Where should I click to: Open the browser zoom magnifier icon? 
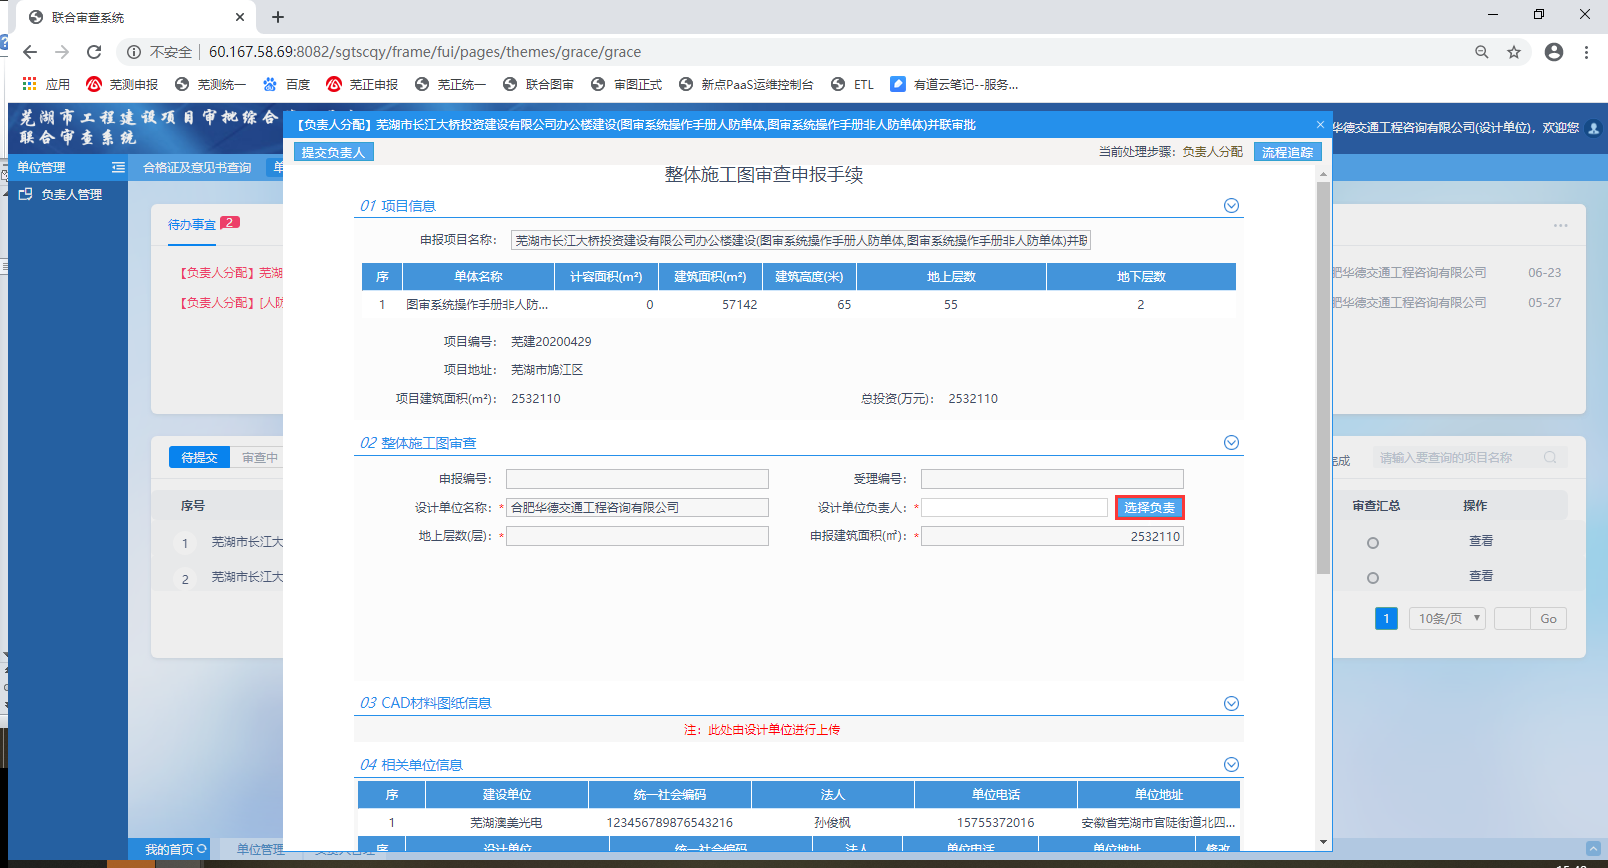click(x=1482, y=52)
